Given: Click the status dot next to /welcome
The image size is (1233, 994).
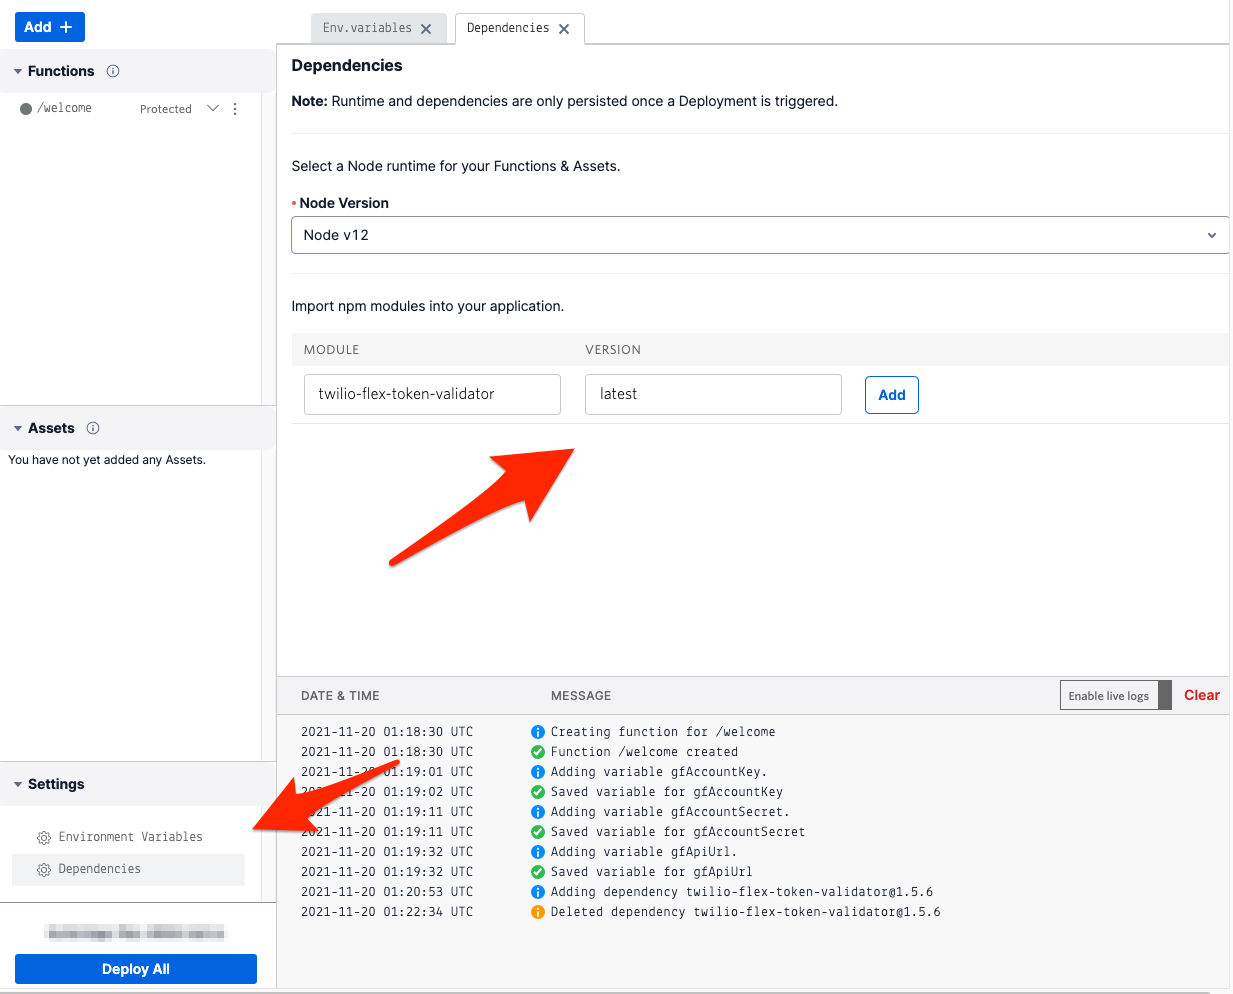Looking at the screenshot, I should point(25,108).
